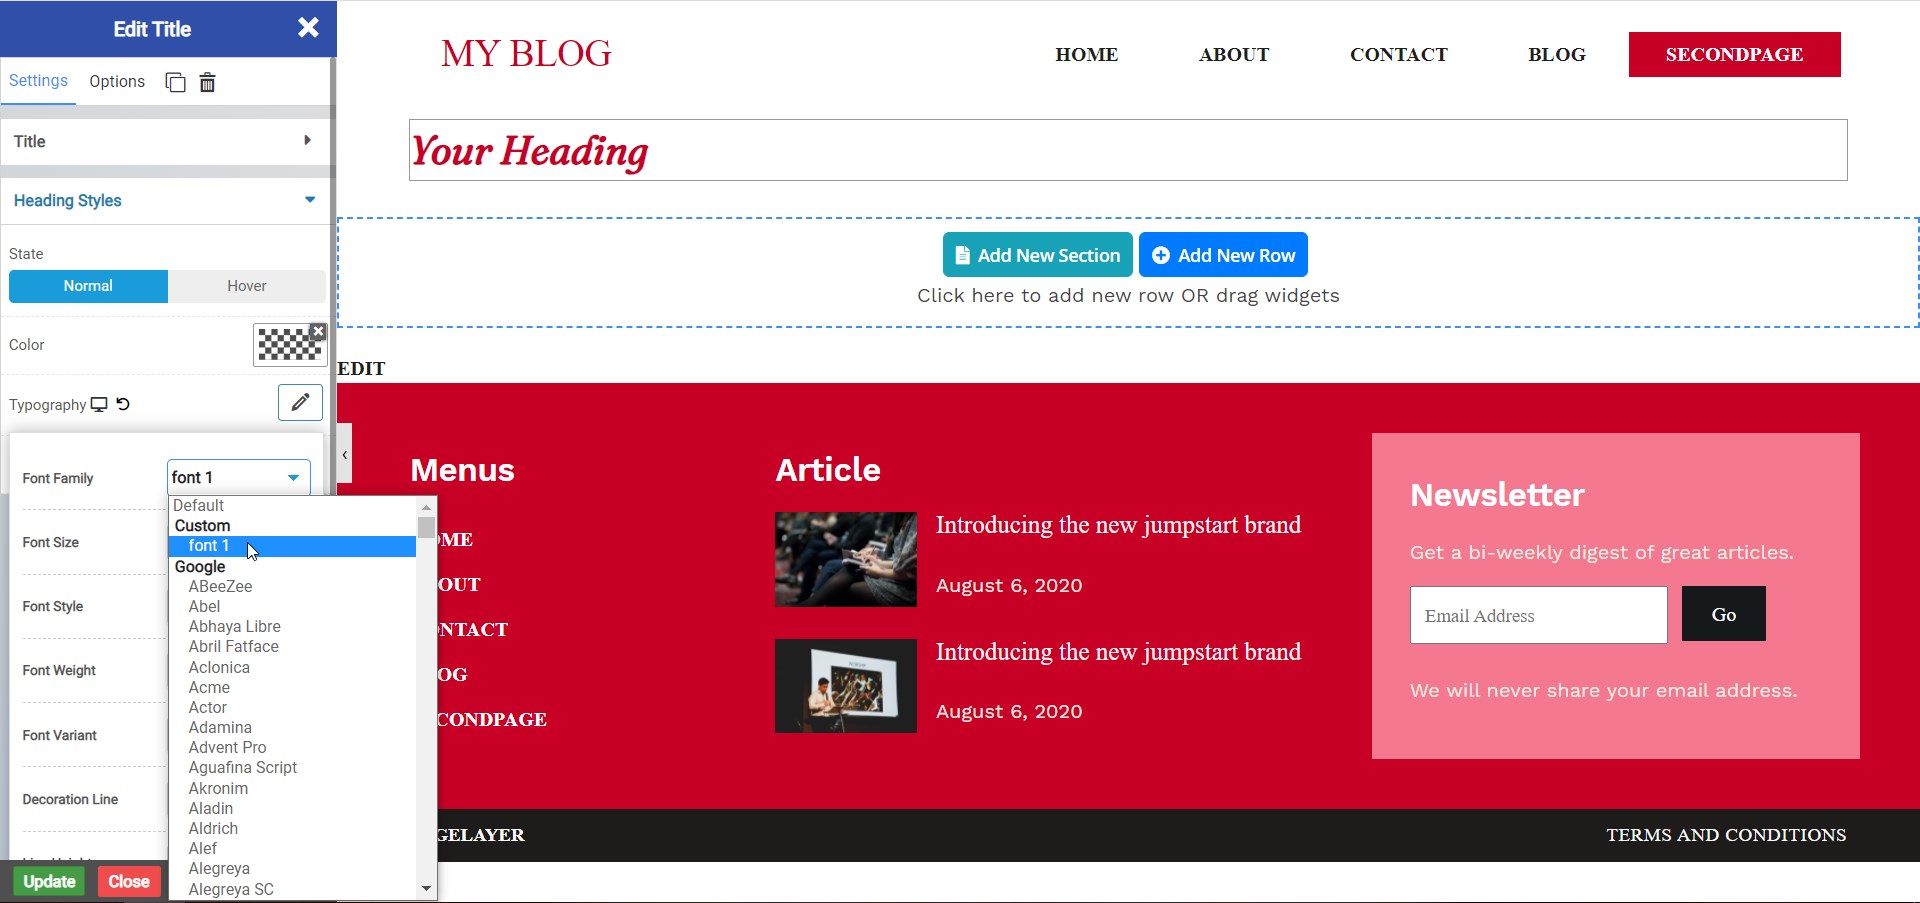1920x903 pixels.
Task: Open the BLOG menu item
Action: [1556, 55]
